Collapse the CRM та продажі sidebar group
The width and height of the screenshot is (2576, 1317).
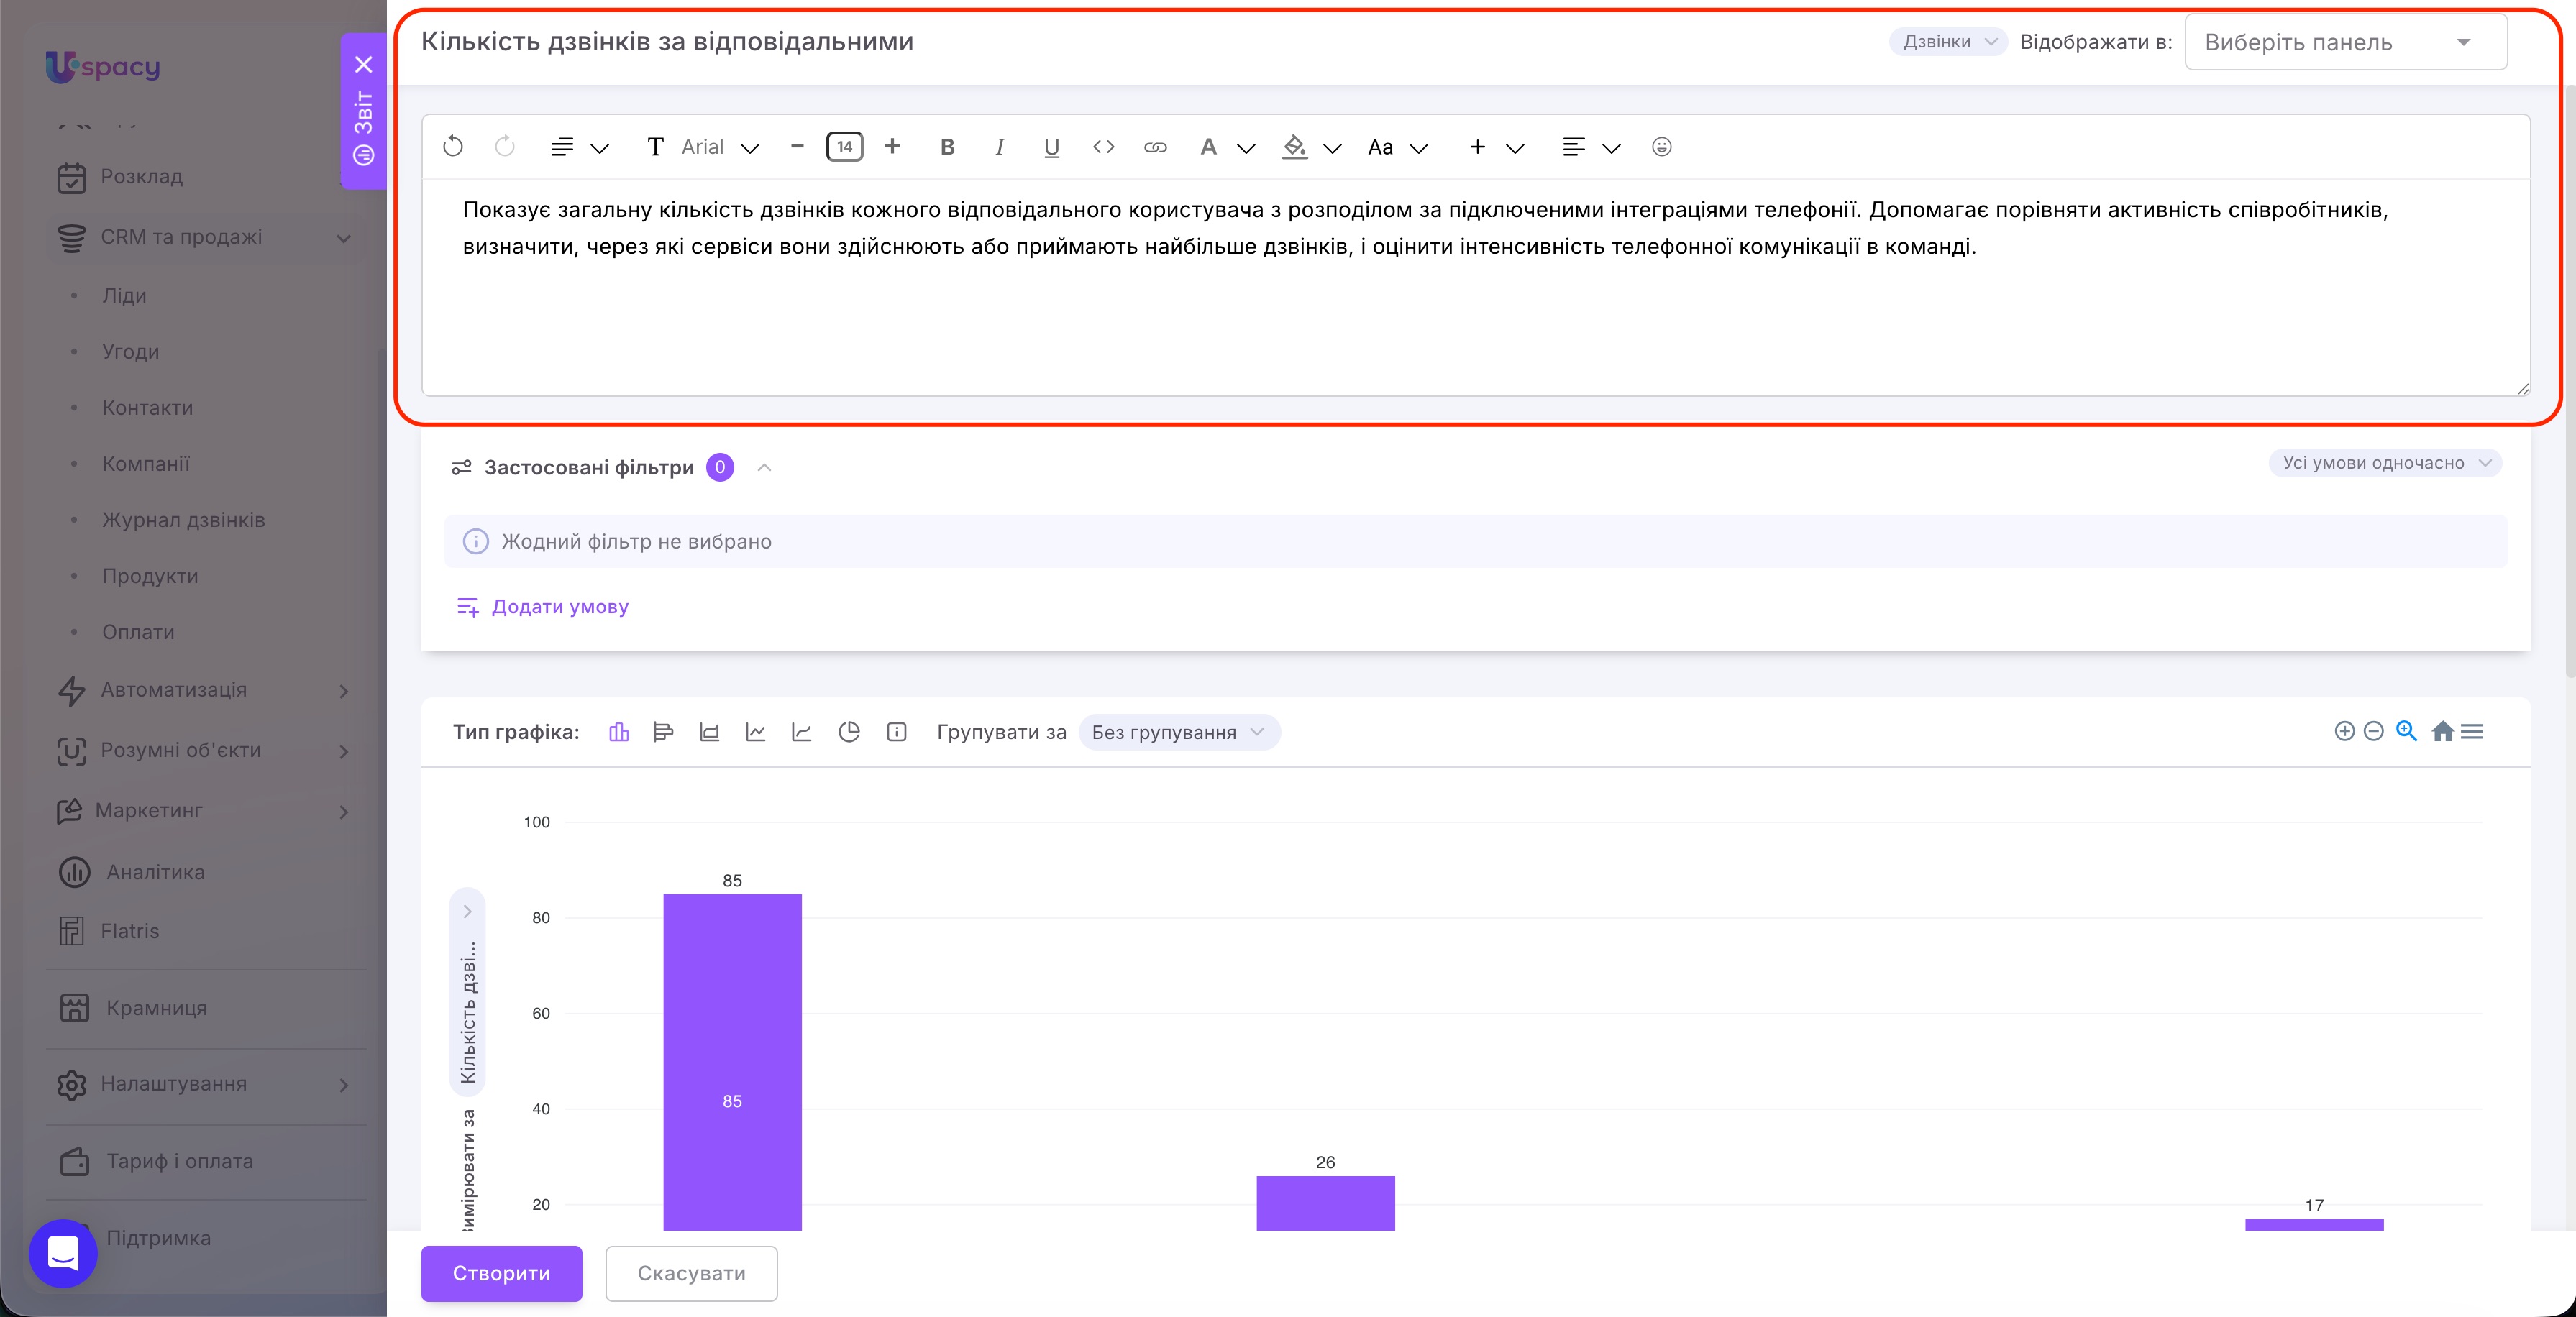(x=343, y=238)
